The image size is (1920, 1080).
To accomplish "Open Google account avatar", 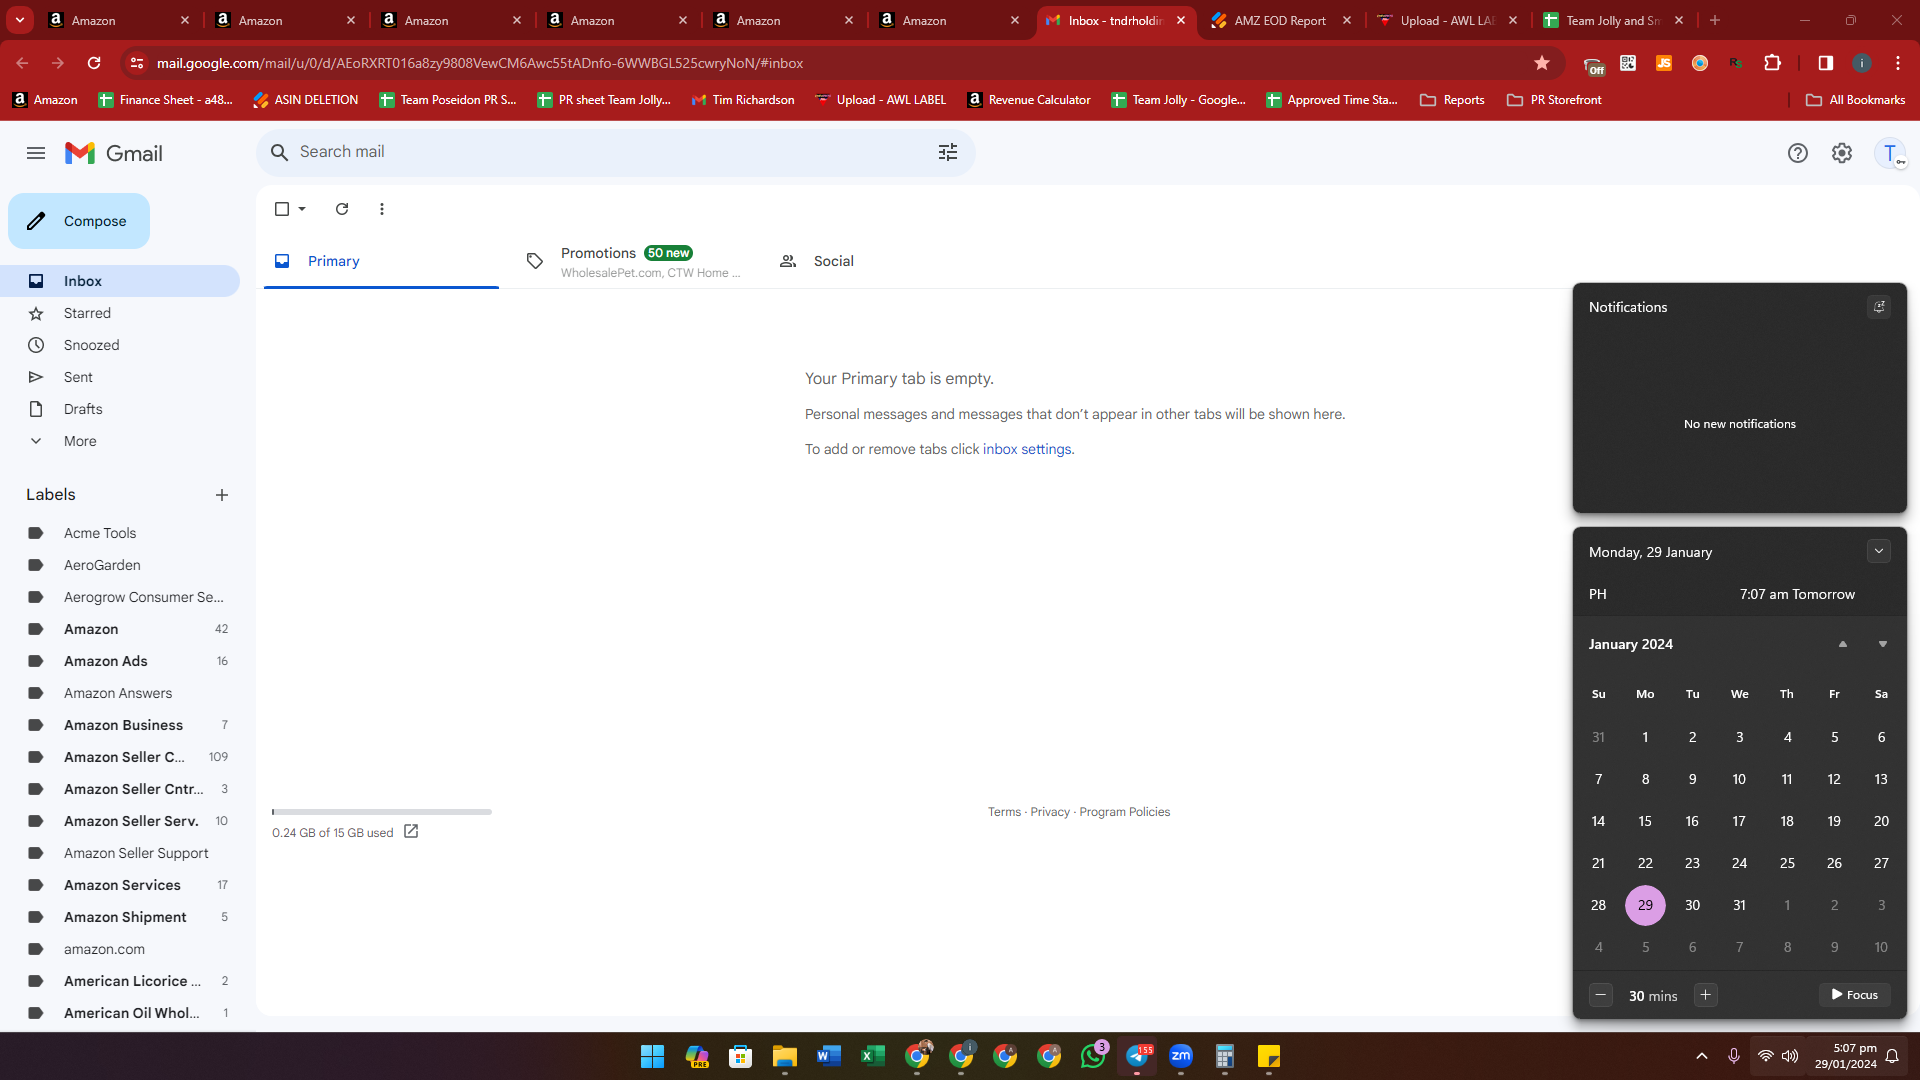I will (x=1890, y=153).
